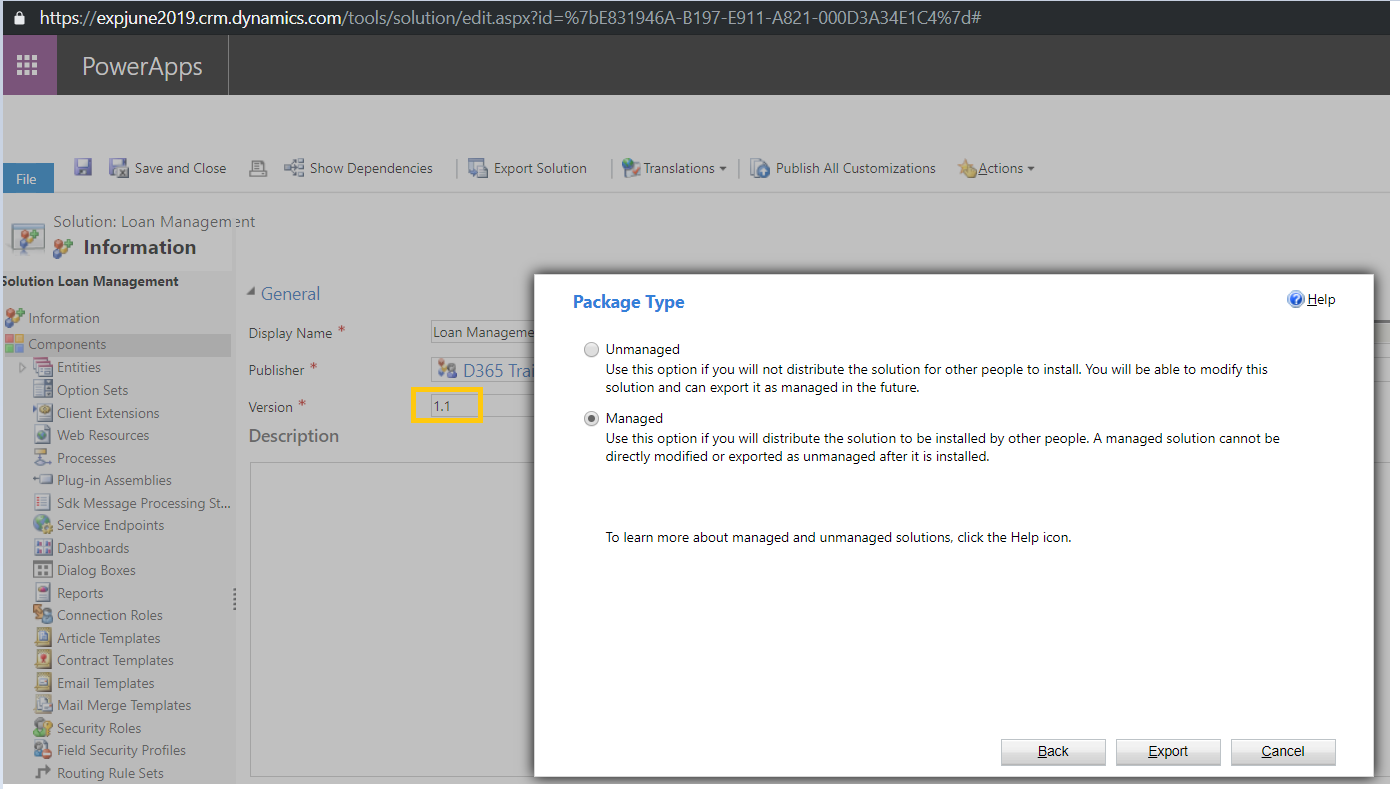Click the Save floppy disk icon
Viewport: 1400px width, 789px height.
coord(83,167)
